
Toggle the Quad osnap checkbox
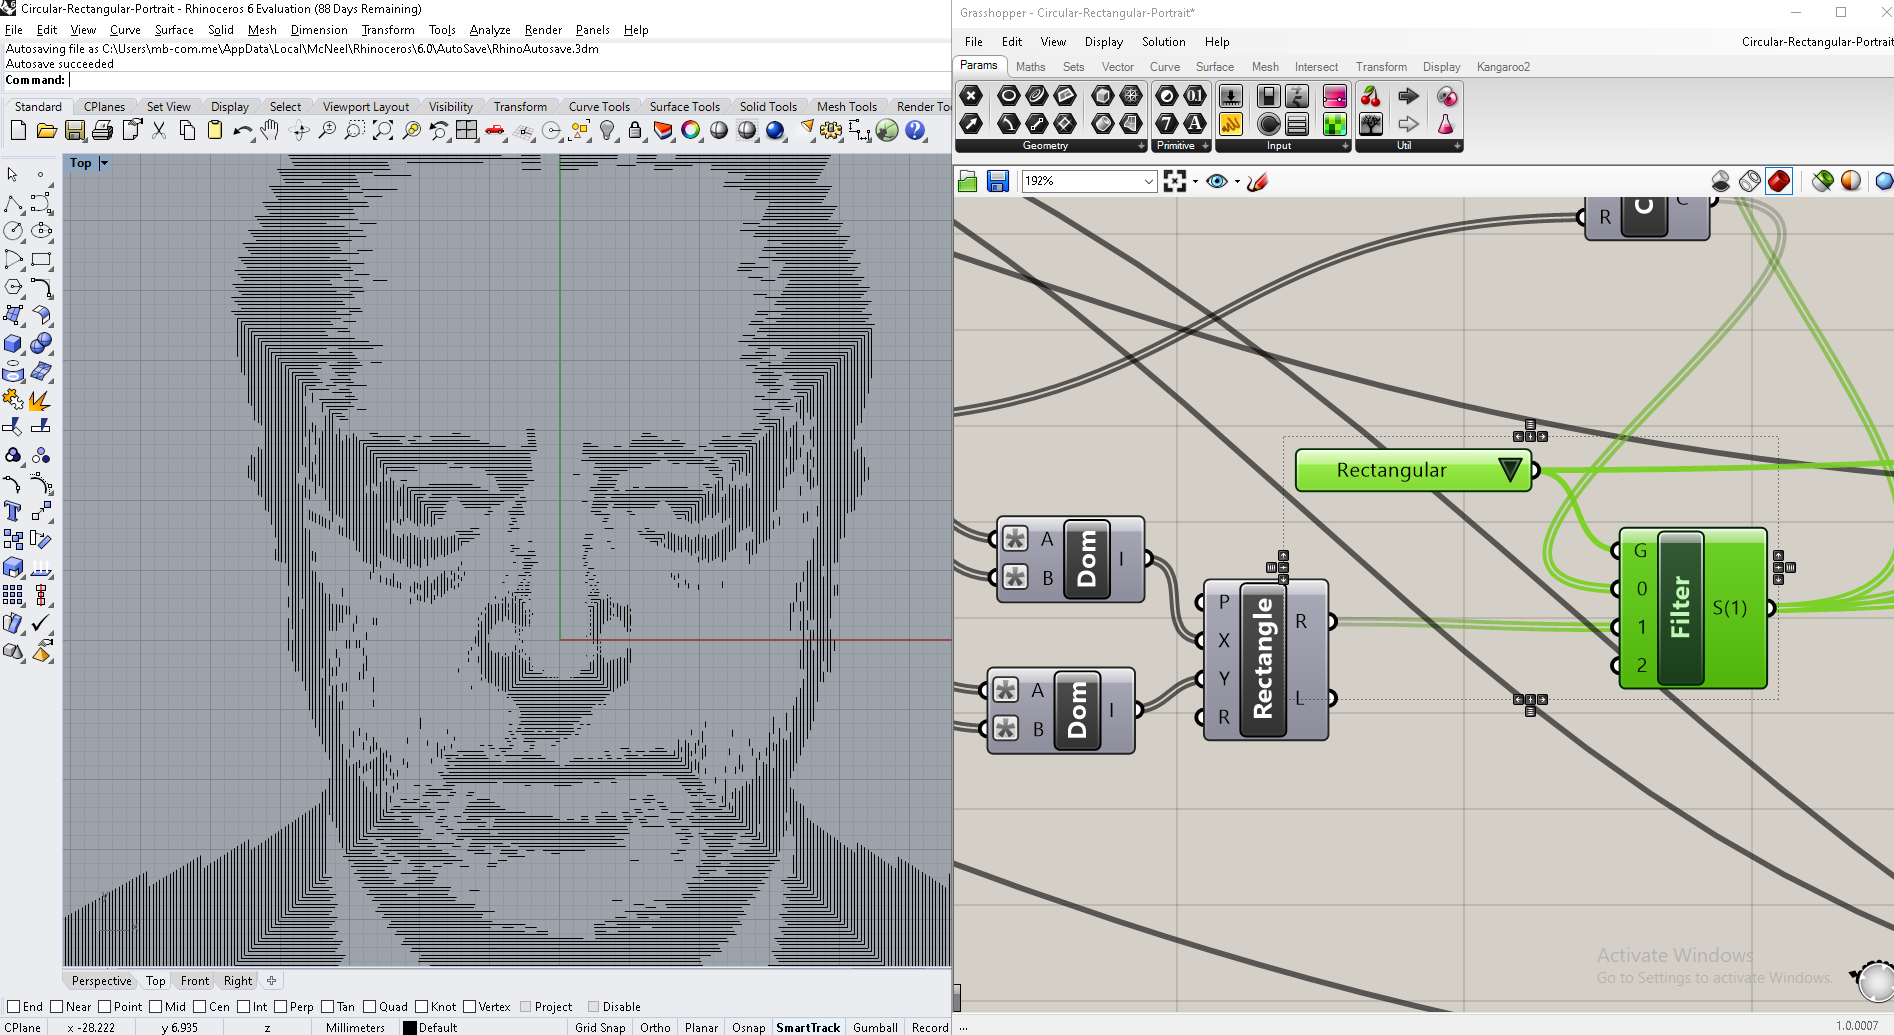coord(370,1007)
